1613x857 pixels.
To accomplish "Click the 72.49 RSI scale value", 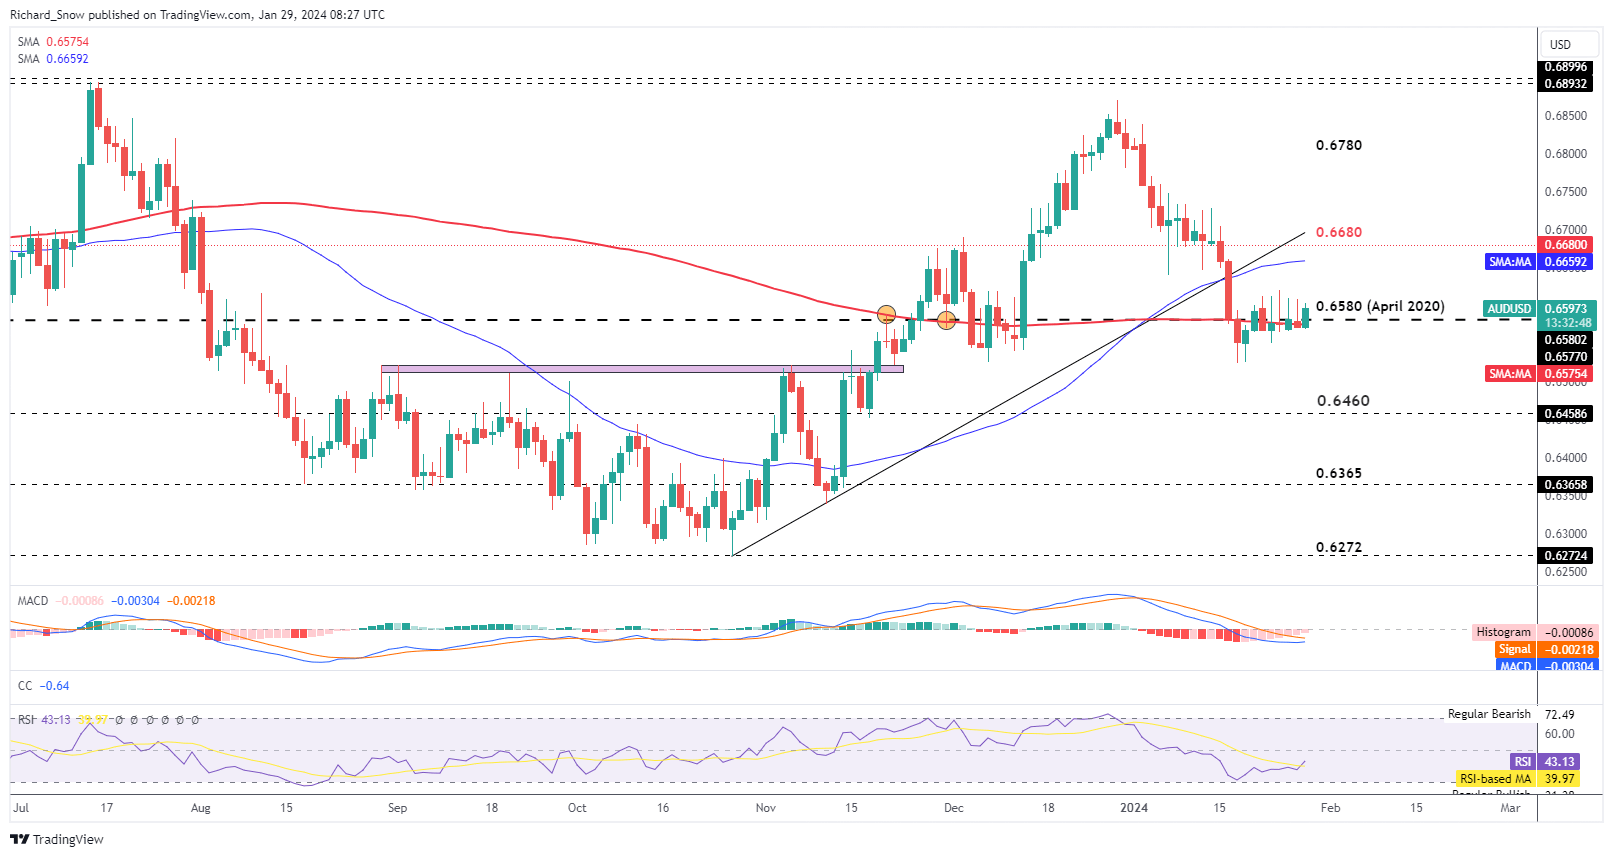I will (1559, 715).
